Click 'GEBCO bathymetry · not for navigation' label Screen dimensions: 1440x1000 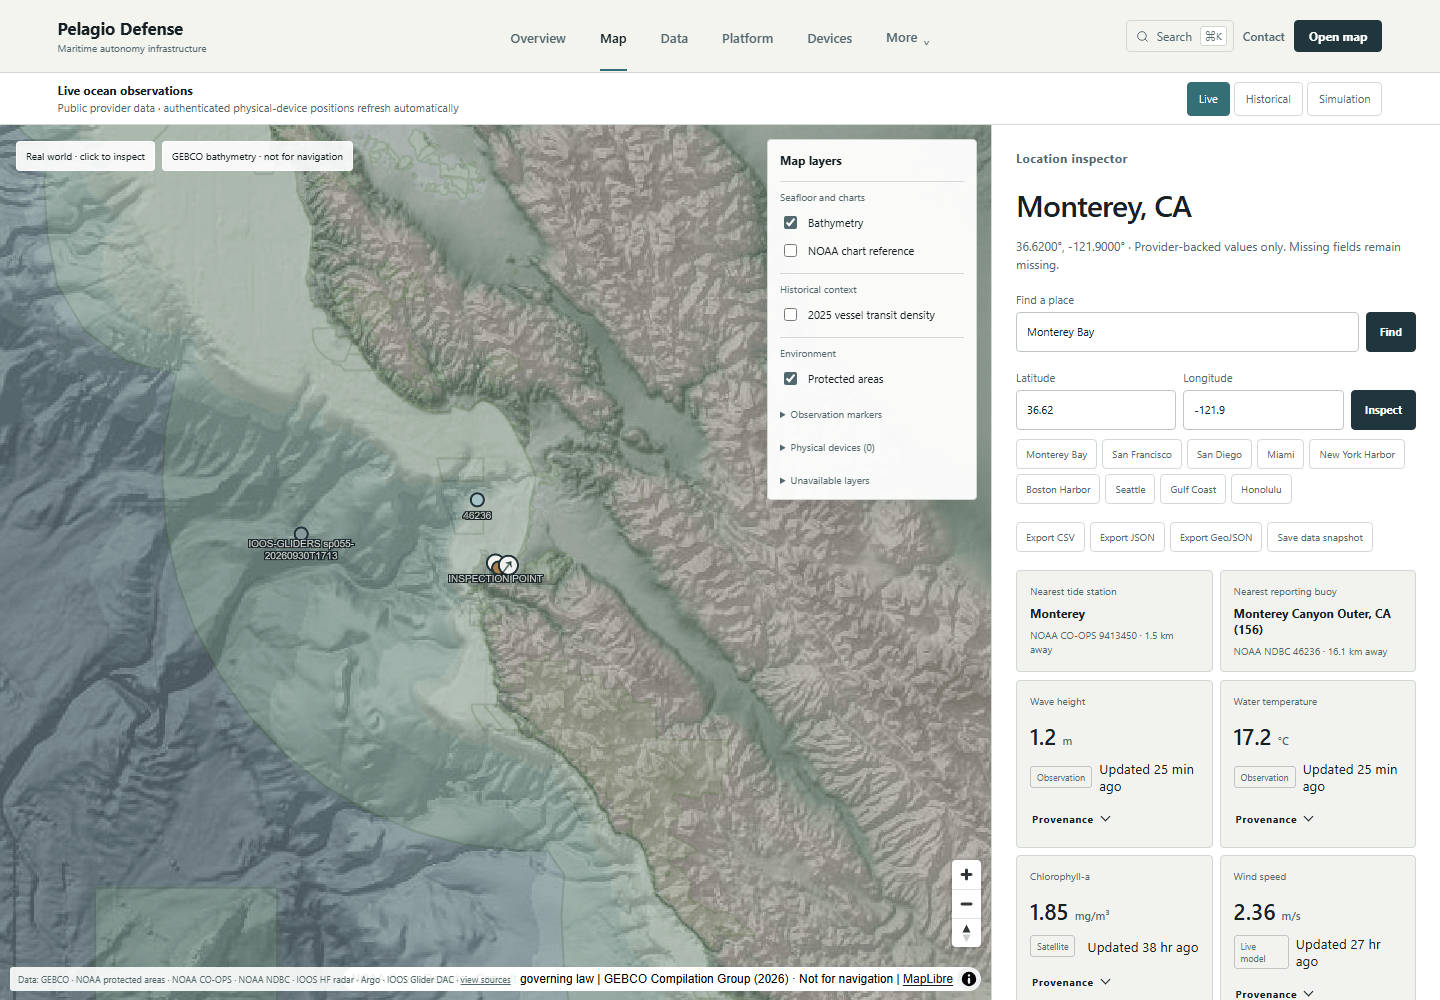pos(257,156)
